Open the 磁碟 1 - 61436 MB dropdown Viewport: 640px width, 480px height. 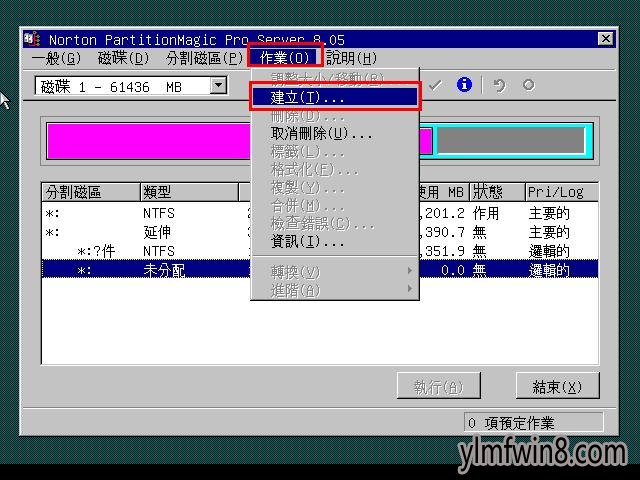(x=219, y=86)
